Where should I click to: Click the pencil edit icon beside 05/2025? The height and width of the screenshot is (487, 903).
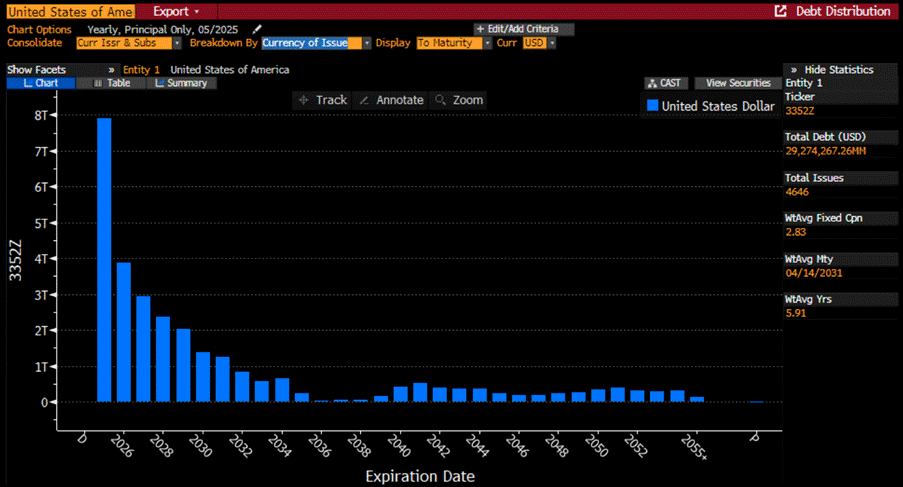point(257,29)
